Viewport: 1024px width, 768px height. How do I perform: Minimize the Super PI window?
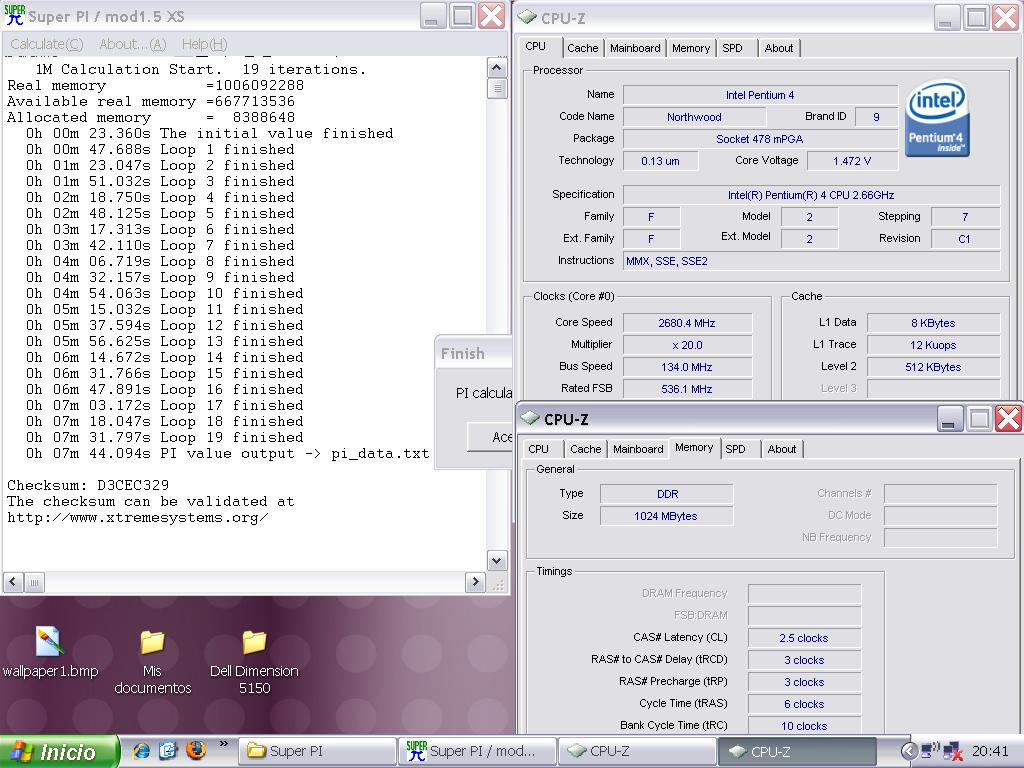click(432, 16)
